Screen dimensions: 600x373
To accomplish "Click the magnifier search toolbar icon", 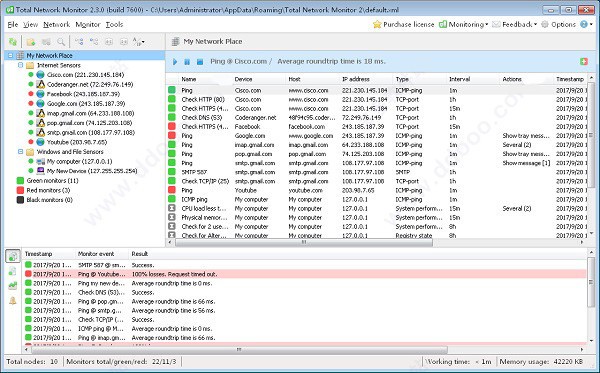I will [60, 42].
